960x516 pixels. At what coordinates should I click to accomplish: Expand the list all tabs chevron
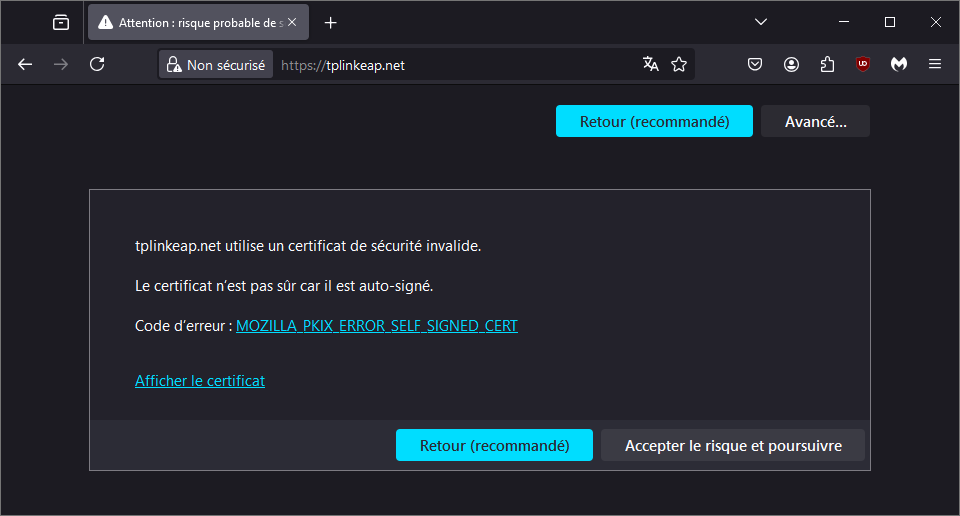(x=760, y=22)
